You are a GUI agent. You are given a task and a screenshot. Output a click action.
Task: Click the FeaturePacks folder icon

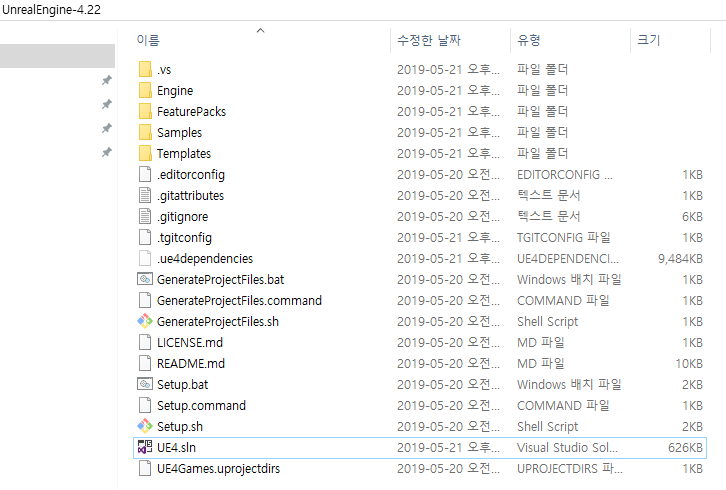[x=145, y=111]
